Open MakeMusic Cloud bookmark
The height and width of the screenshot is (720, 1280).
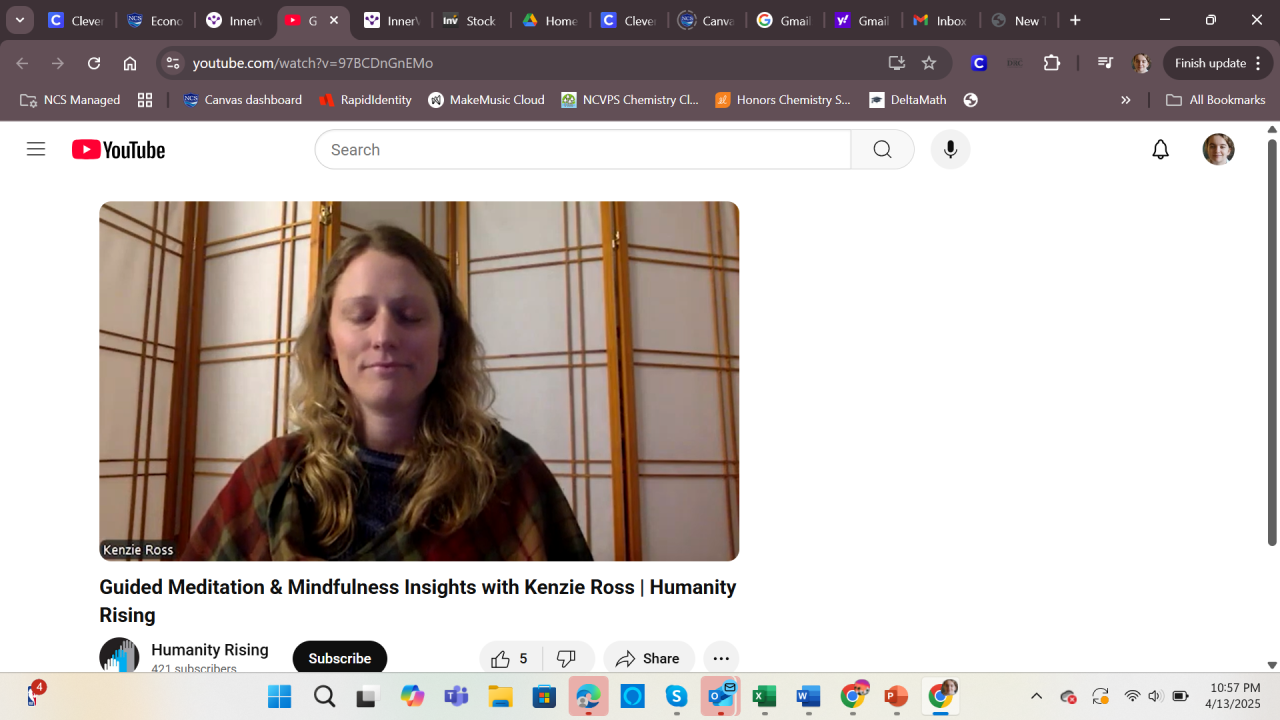click(487, 100)
